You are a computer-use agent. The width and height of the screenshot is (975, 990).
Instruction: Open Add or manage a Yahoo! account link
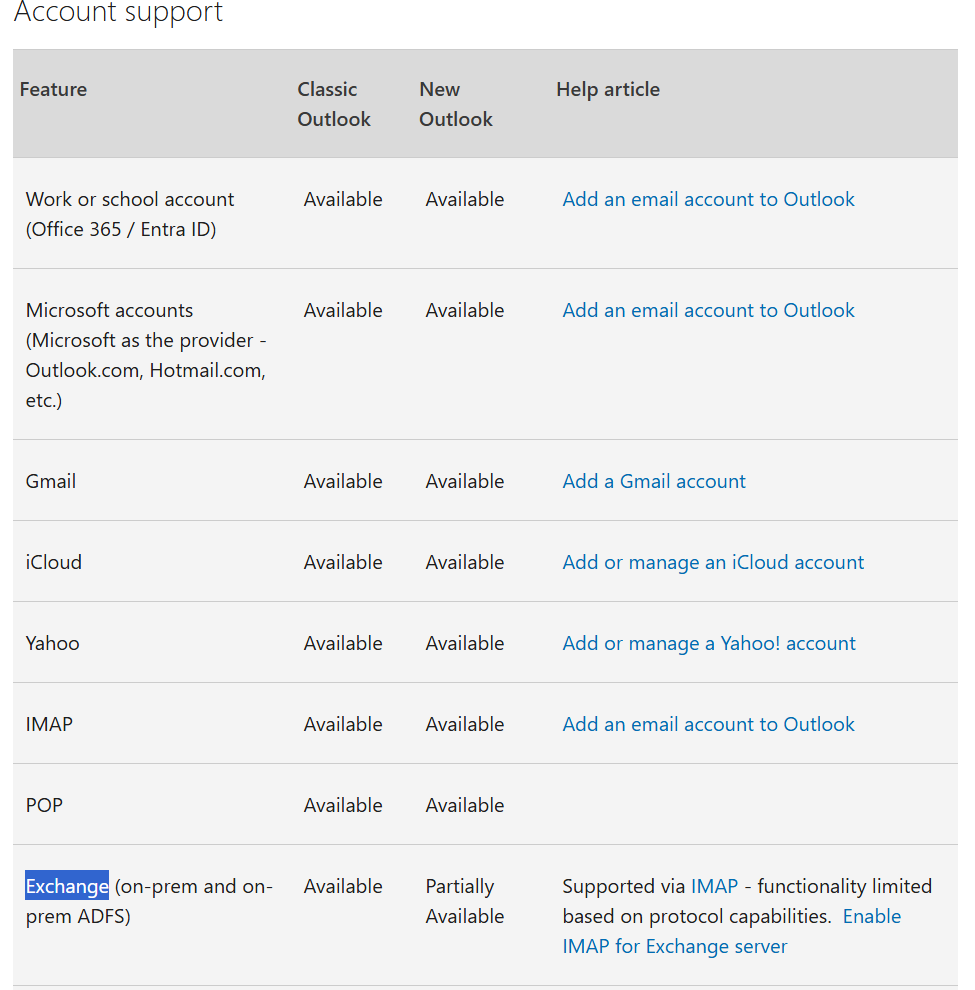[x=709, y=643]
